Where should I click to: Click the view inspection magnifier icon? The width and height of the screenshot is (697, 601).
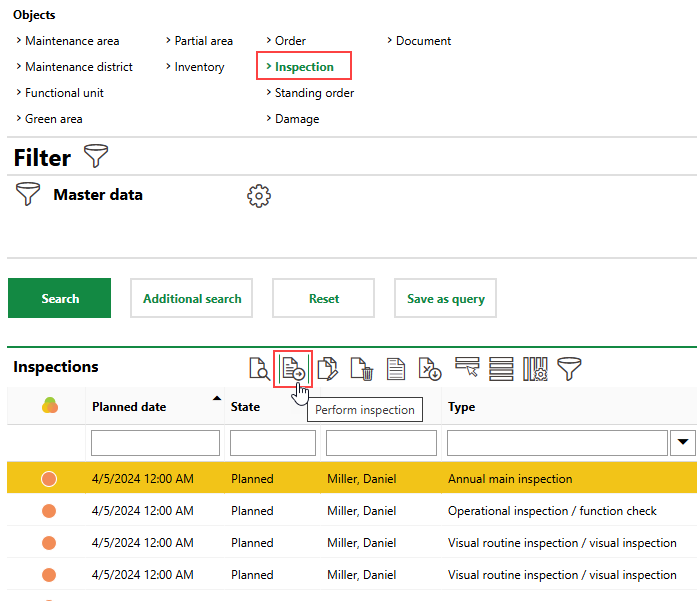[259, 369]
